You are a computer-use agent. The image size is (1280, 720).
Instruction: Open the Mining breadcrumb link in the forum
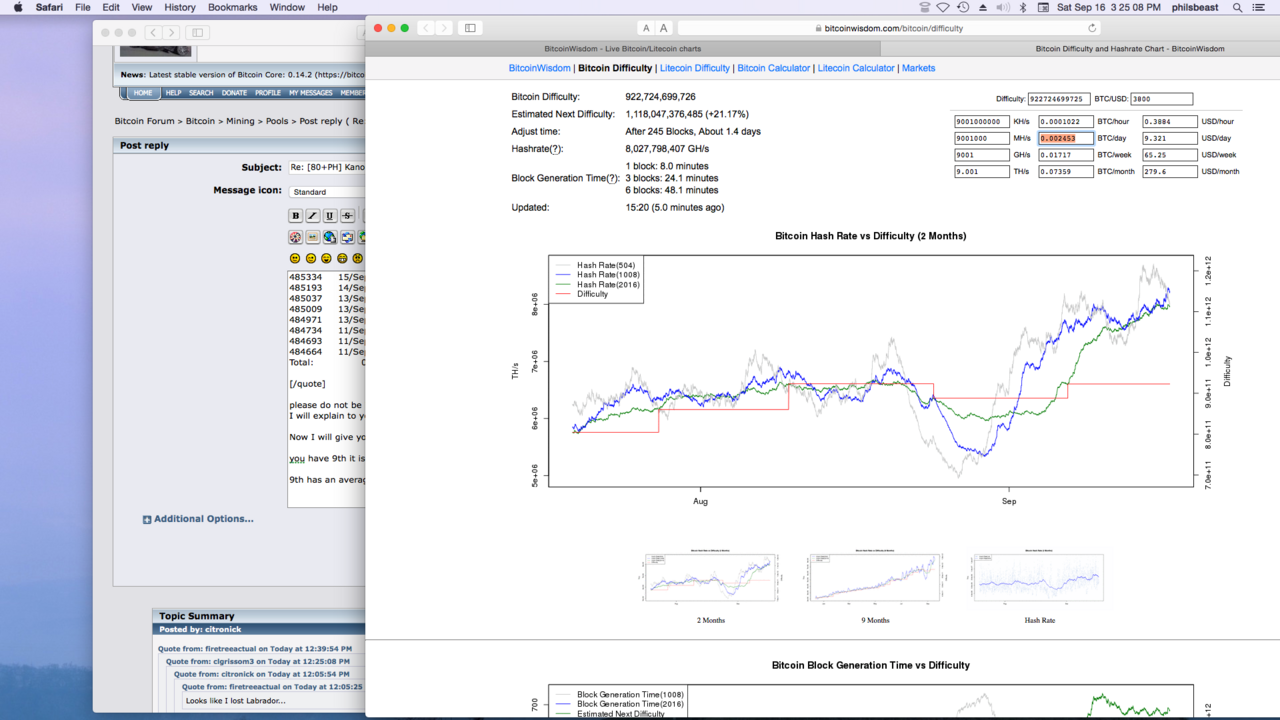click(240, 121)
